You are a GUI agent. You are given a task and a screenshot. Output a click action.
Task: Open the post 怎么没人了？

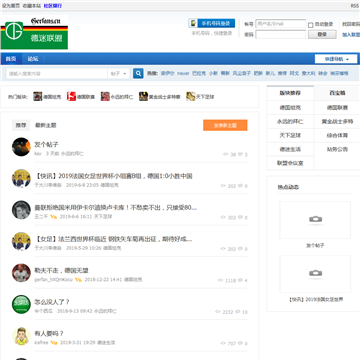52,302
